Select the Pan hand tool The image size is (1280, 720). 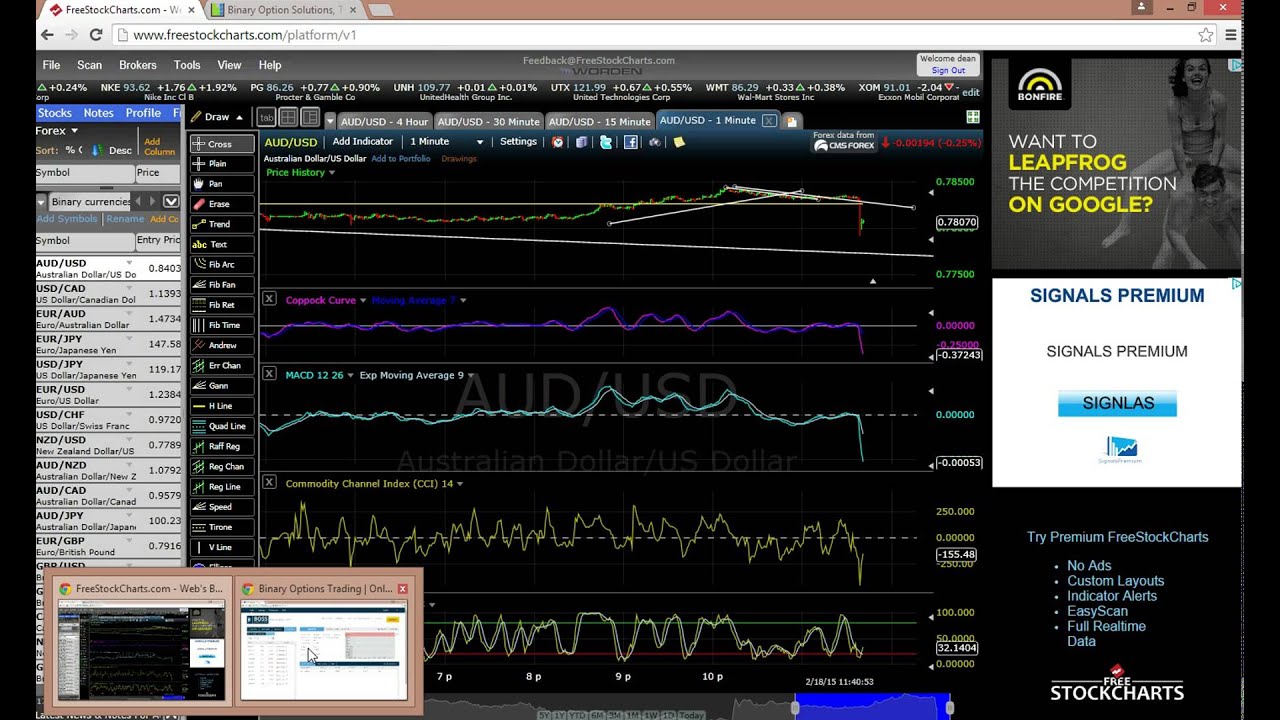221,184
